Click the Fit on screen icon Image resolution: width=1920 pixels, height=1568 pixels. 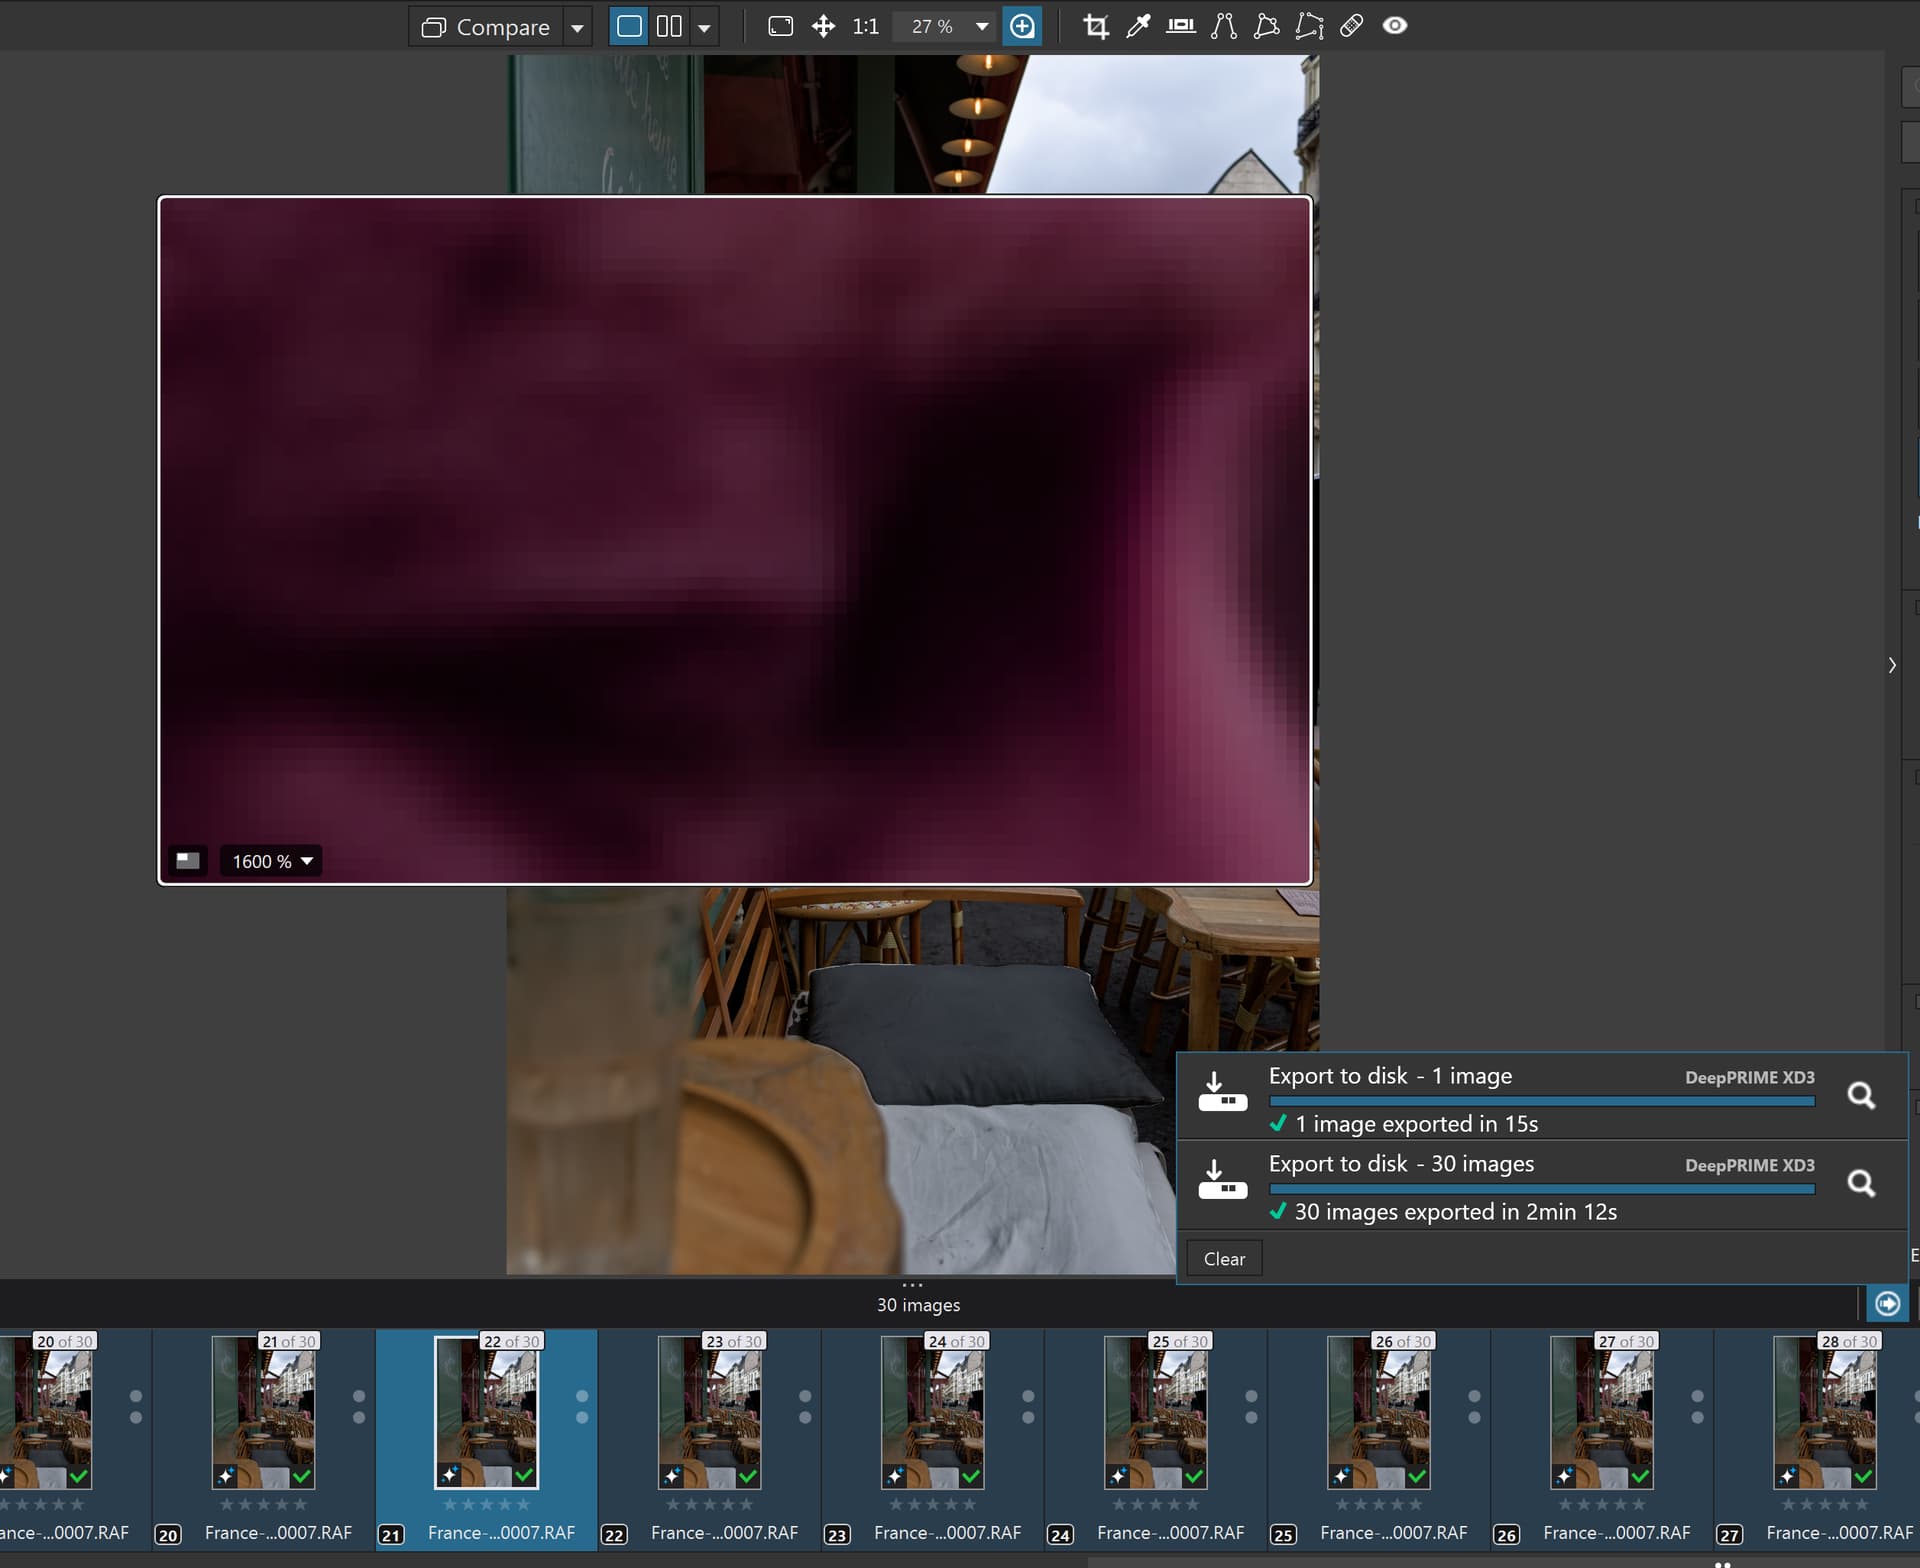[x=780, y=27]
